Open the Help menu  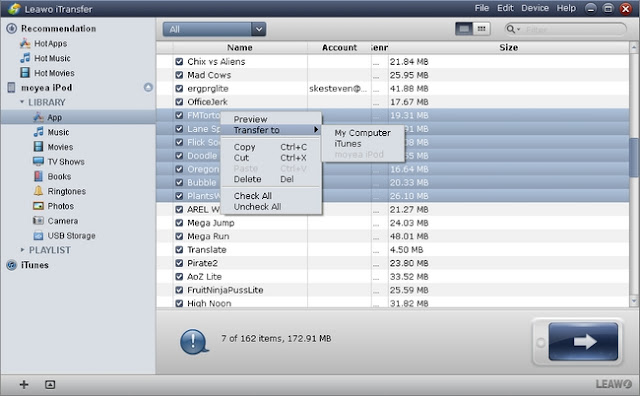[x=566, y=8]
